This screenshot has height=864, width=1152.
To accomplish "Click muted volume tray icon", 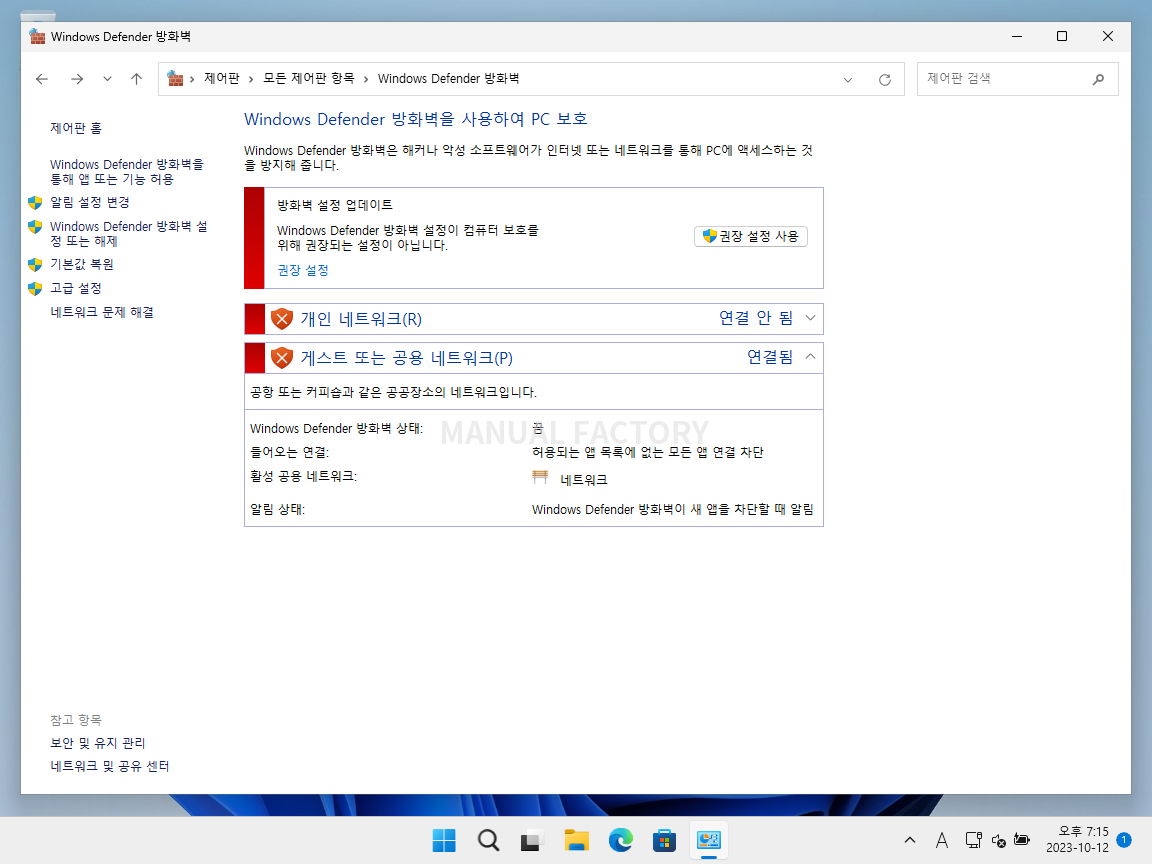I will pyautogui.click(x=998, y=840).
